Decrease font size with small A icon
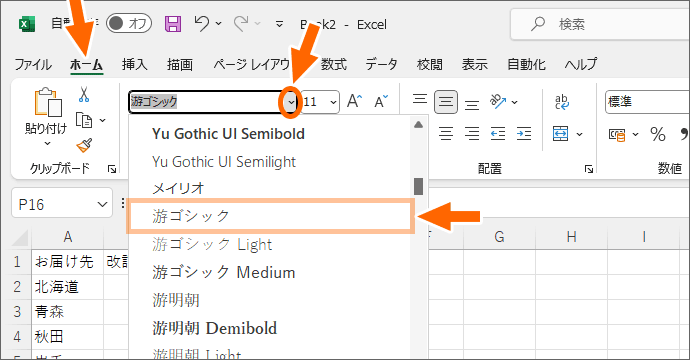 point(381,101)
